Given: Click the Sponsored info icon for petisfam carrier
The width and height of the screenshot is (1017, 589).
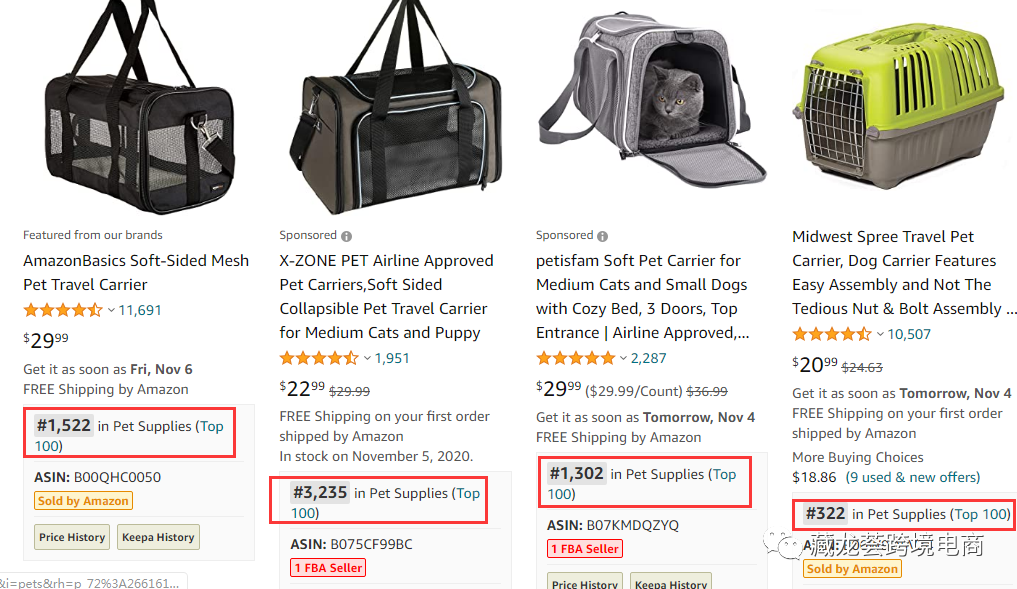Looking at the screenshot, I should (x=603, y=236).
